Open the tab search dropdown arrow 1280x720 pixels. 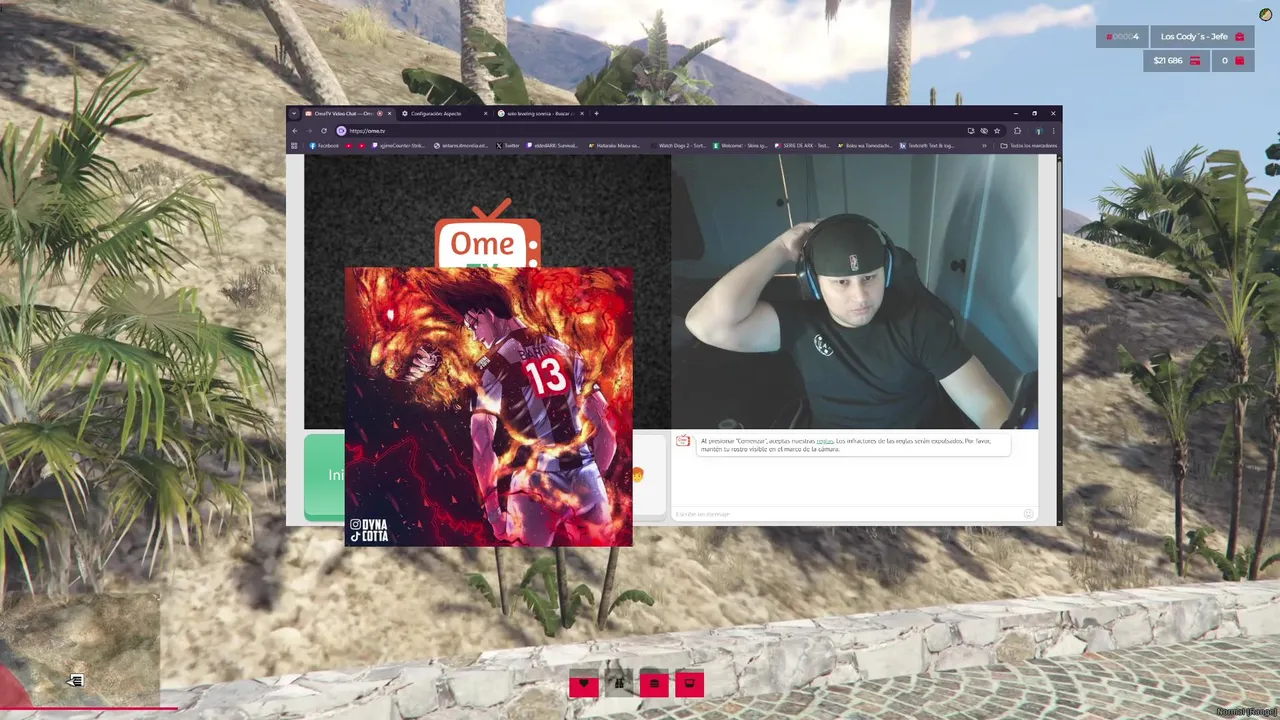click(294, 113)
